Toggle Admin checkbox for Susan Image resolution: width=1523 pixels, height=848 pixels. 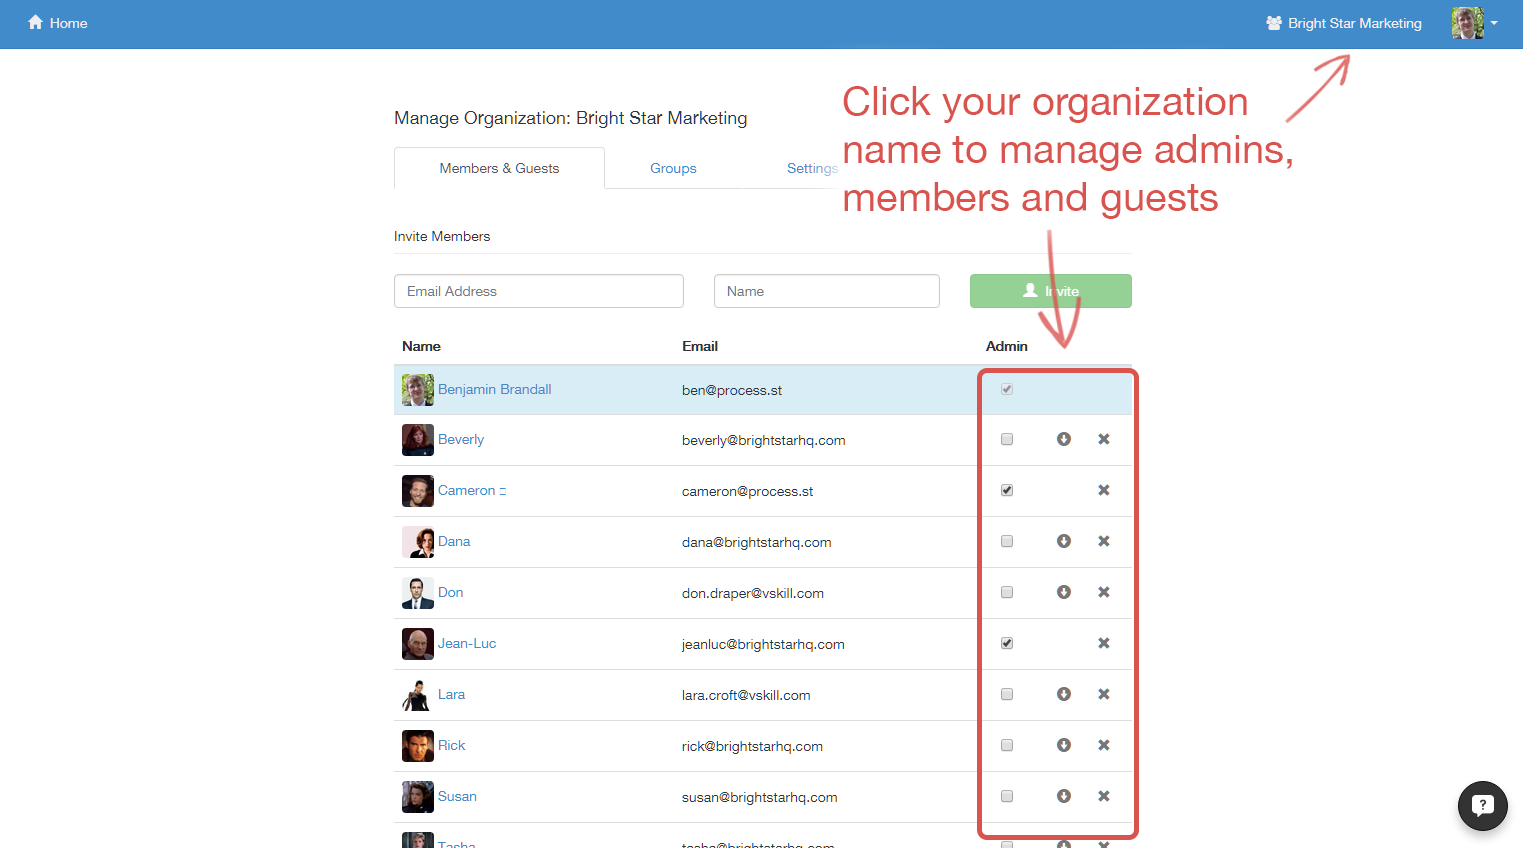(1007, 796)
